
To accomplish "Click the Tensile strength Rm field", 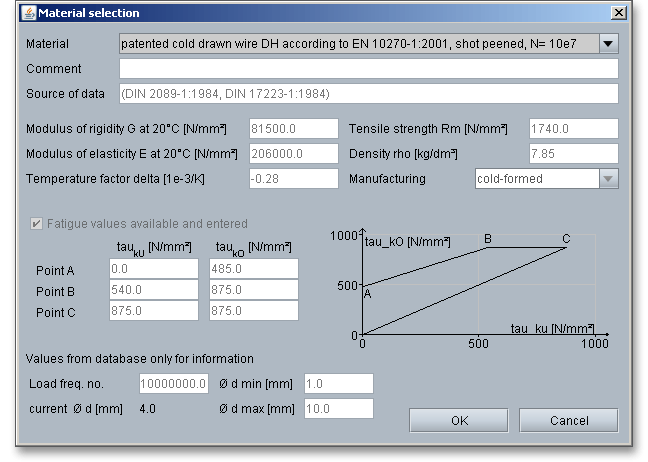I will (x=573, y=129).
